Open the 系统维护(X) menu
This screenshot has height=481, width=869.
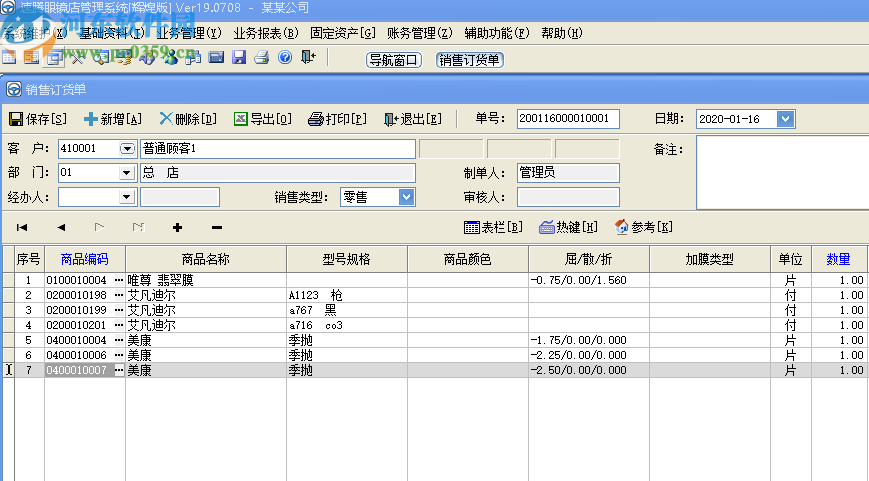click(x=34, y=33)
